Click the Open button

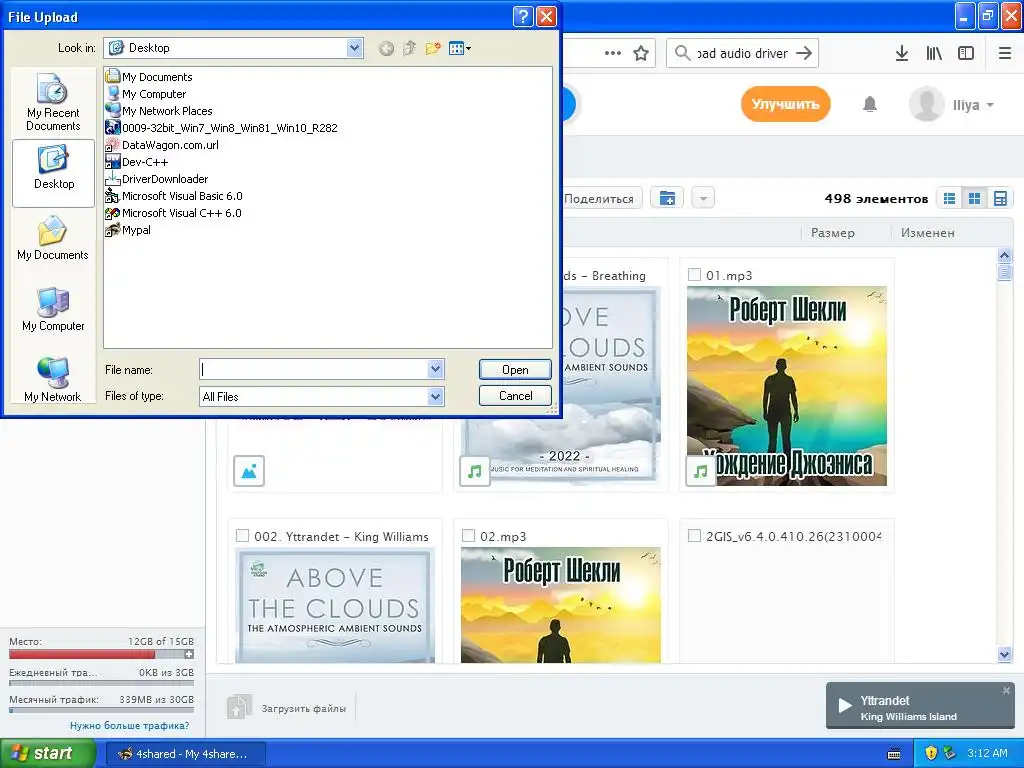[515, 370]
